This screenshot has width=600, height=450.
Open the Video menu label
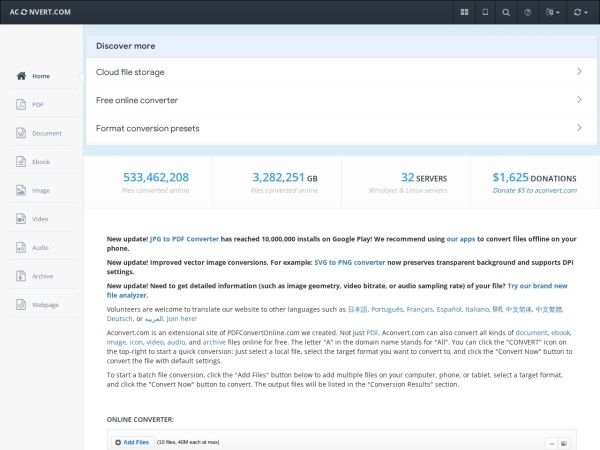point(40,219)
